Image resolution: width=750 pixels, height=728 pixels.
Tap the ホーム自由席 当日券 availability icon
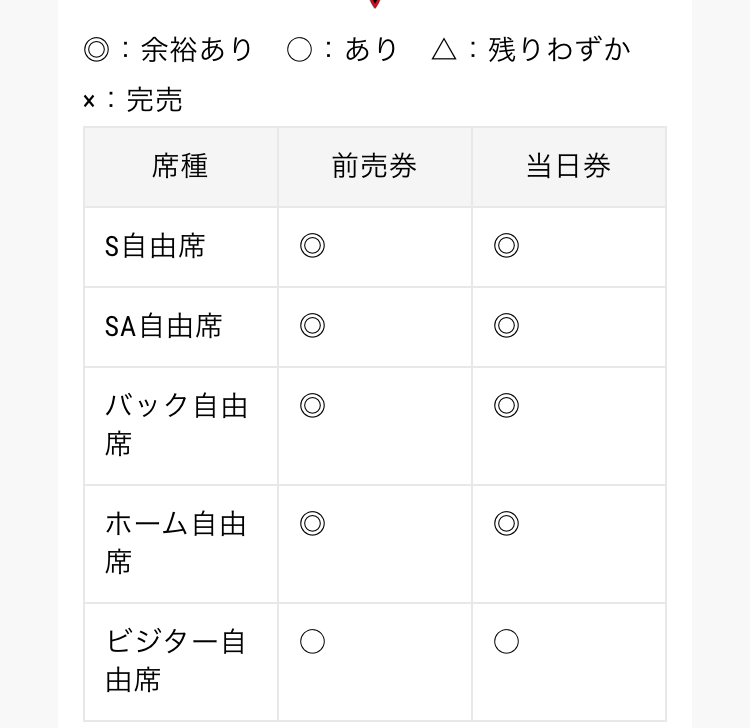pos(506,523)
